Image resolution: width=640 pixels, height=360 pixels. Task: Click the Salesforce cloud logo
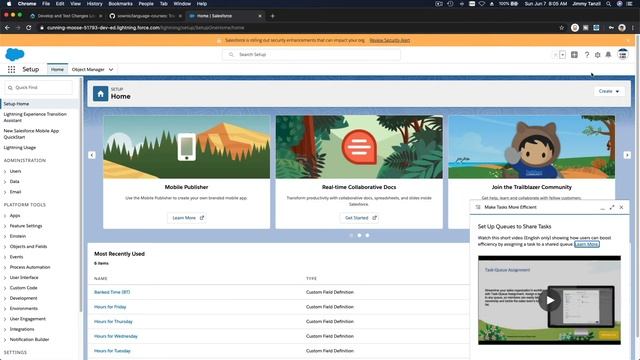[x=15, y=54]
